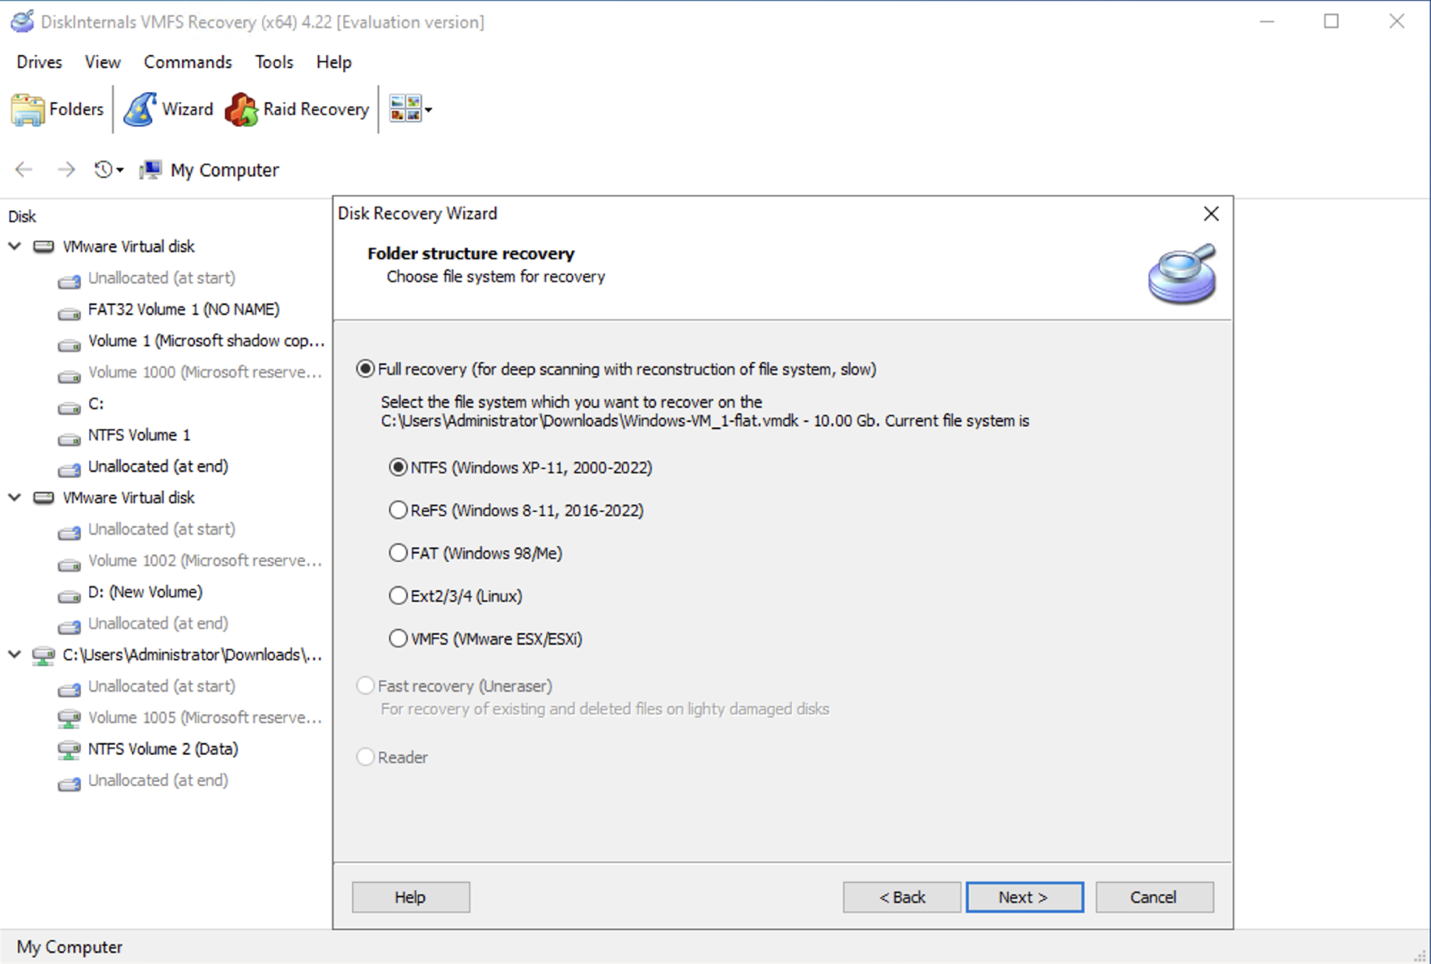Screen dimensions: 1431x964
Task: Proceed with the Next button
Action: (x=1024, y=897)
